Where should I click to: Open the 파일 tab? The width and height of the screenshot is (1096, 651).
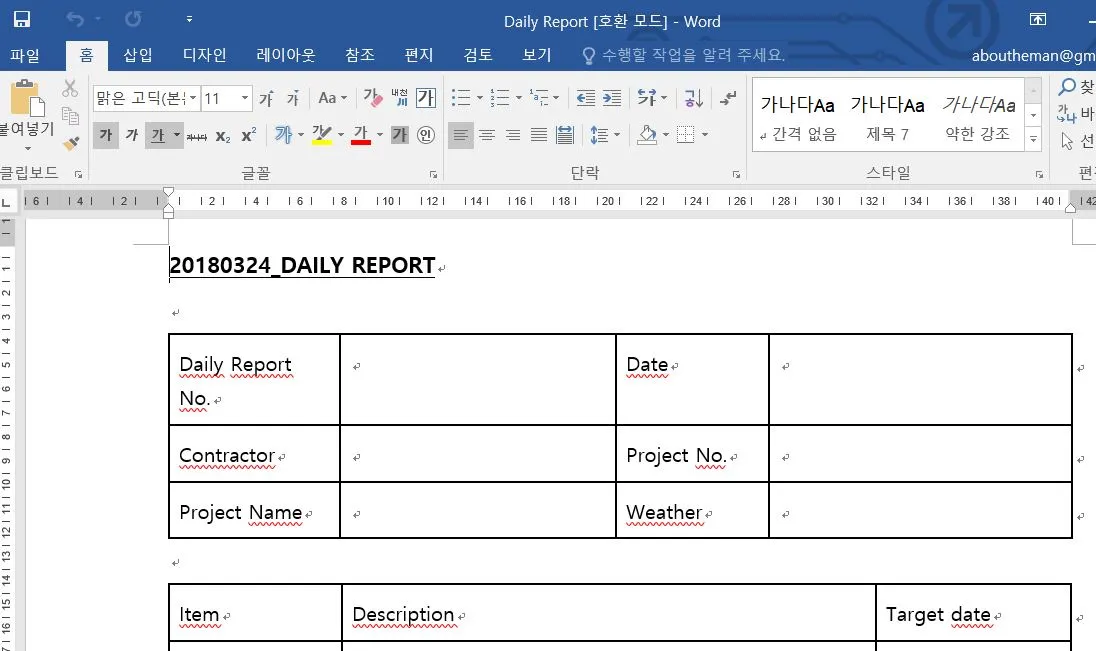(x=25, y=55)
